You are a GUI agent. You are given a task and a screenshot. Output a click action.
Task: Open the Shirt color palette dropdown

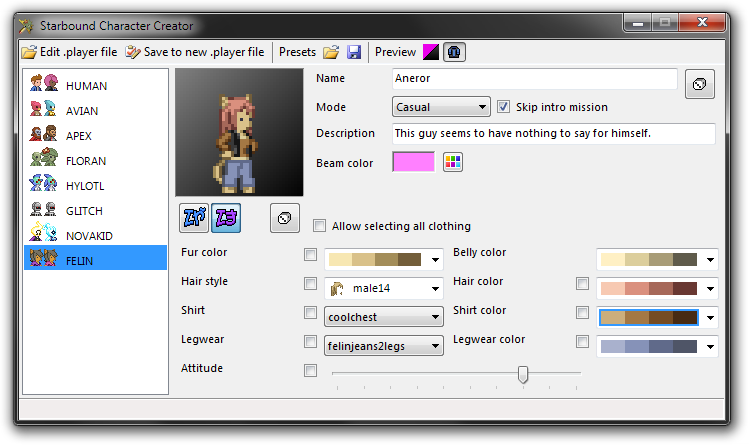pos(657,318)
